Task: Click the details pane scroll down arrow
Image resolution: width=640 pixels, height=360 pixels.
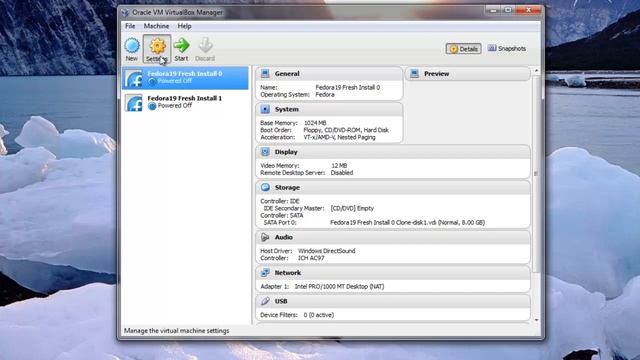Action: pos(537,320)
